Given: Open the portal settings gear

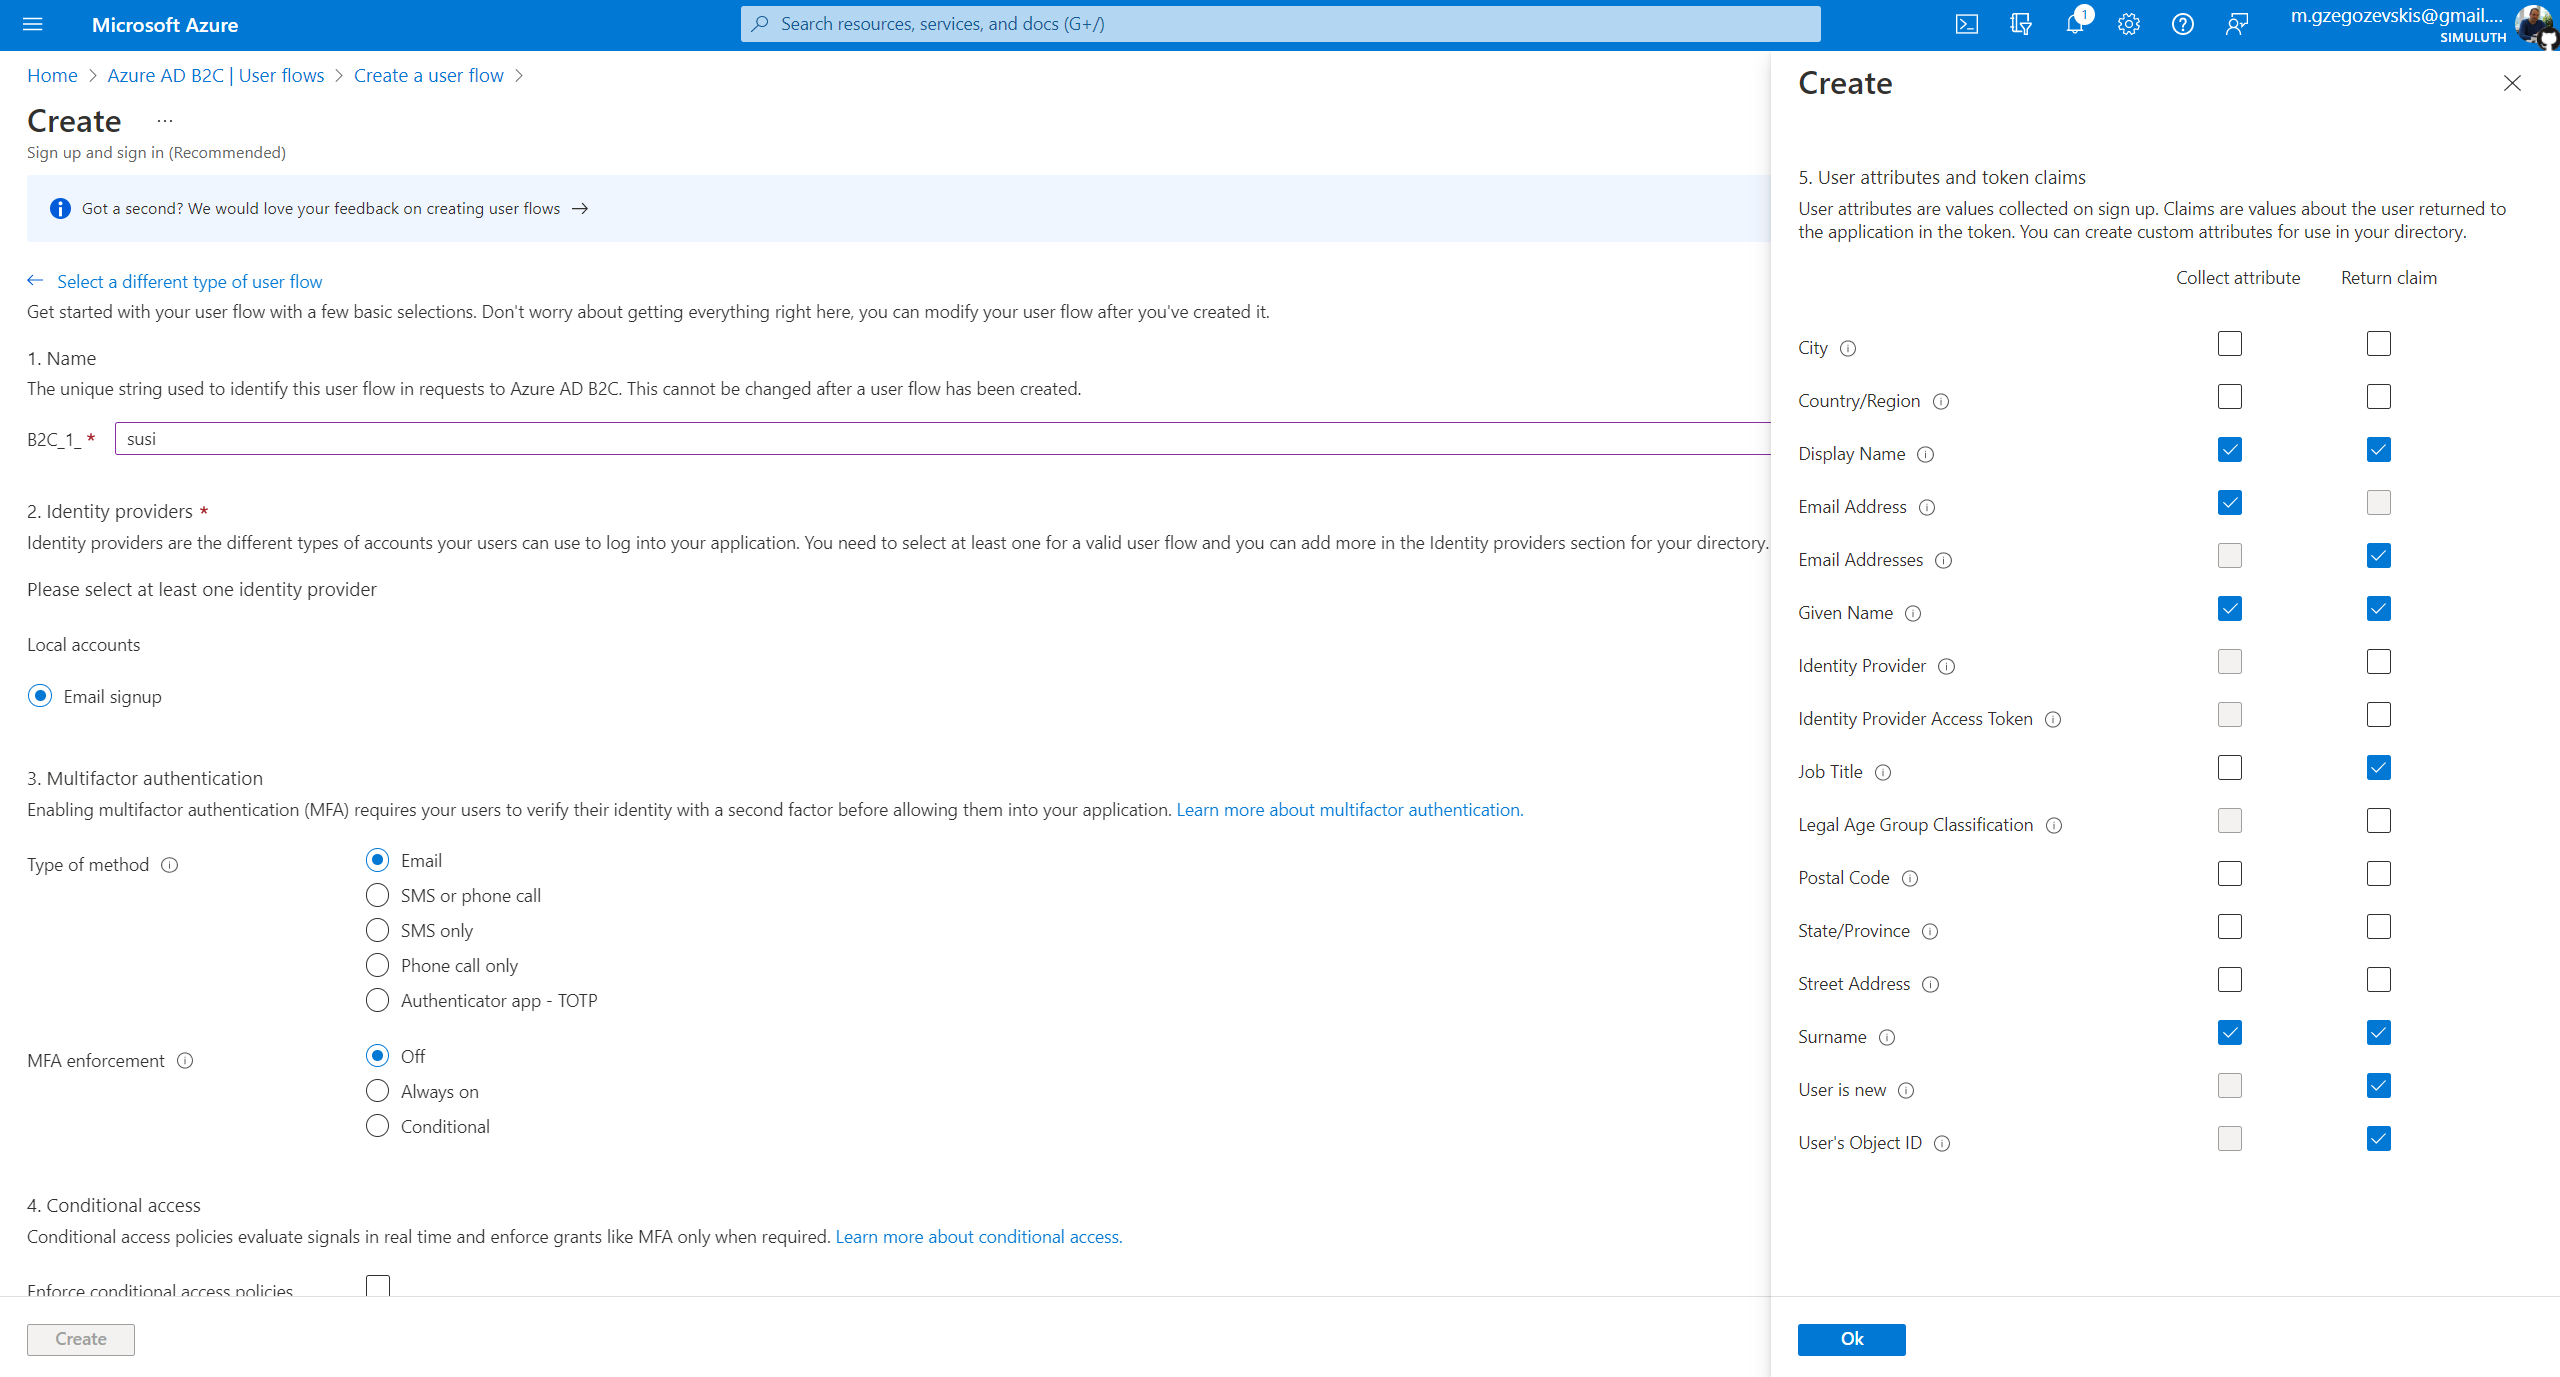Looking at the screenshot, I should [2128, 23].
